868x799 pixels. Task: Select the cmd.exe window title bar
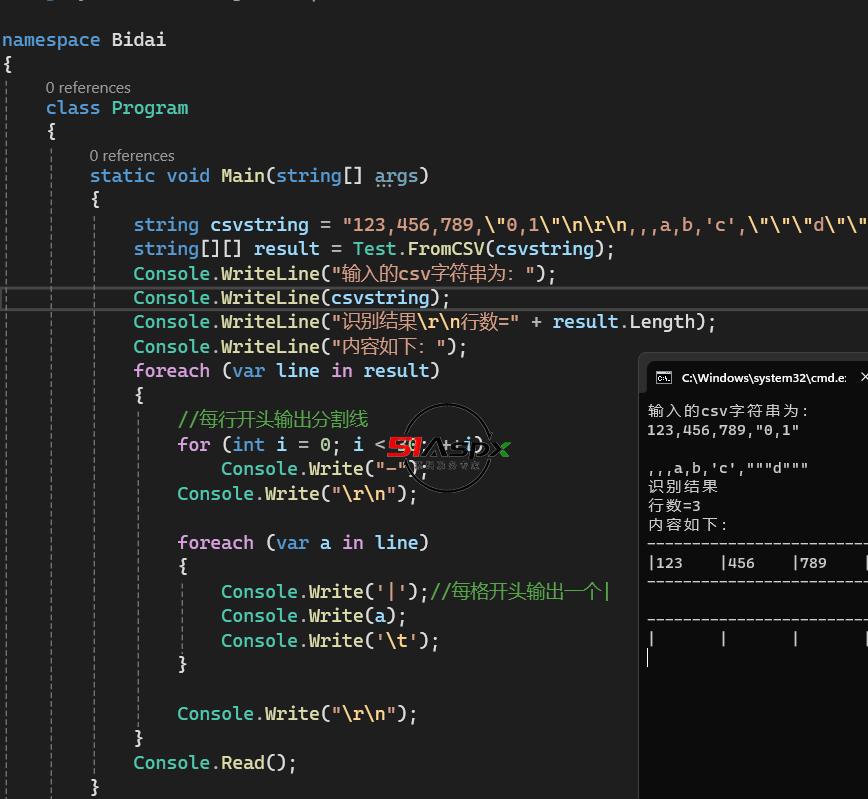click(x=762, y=377)
